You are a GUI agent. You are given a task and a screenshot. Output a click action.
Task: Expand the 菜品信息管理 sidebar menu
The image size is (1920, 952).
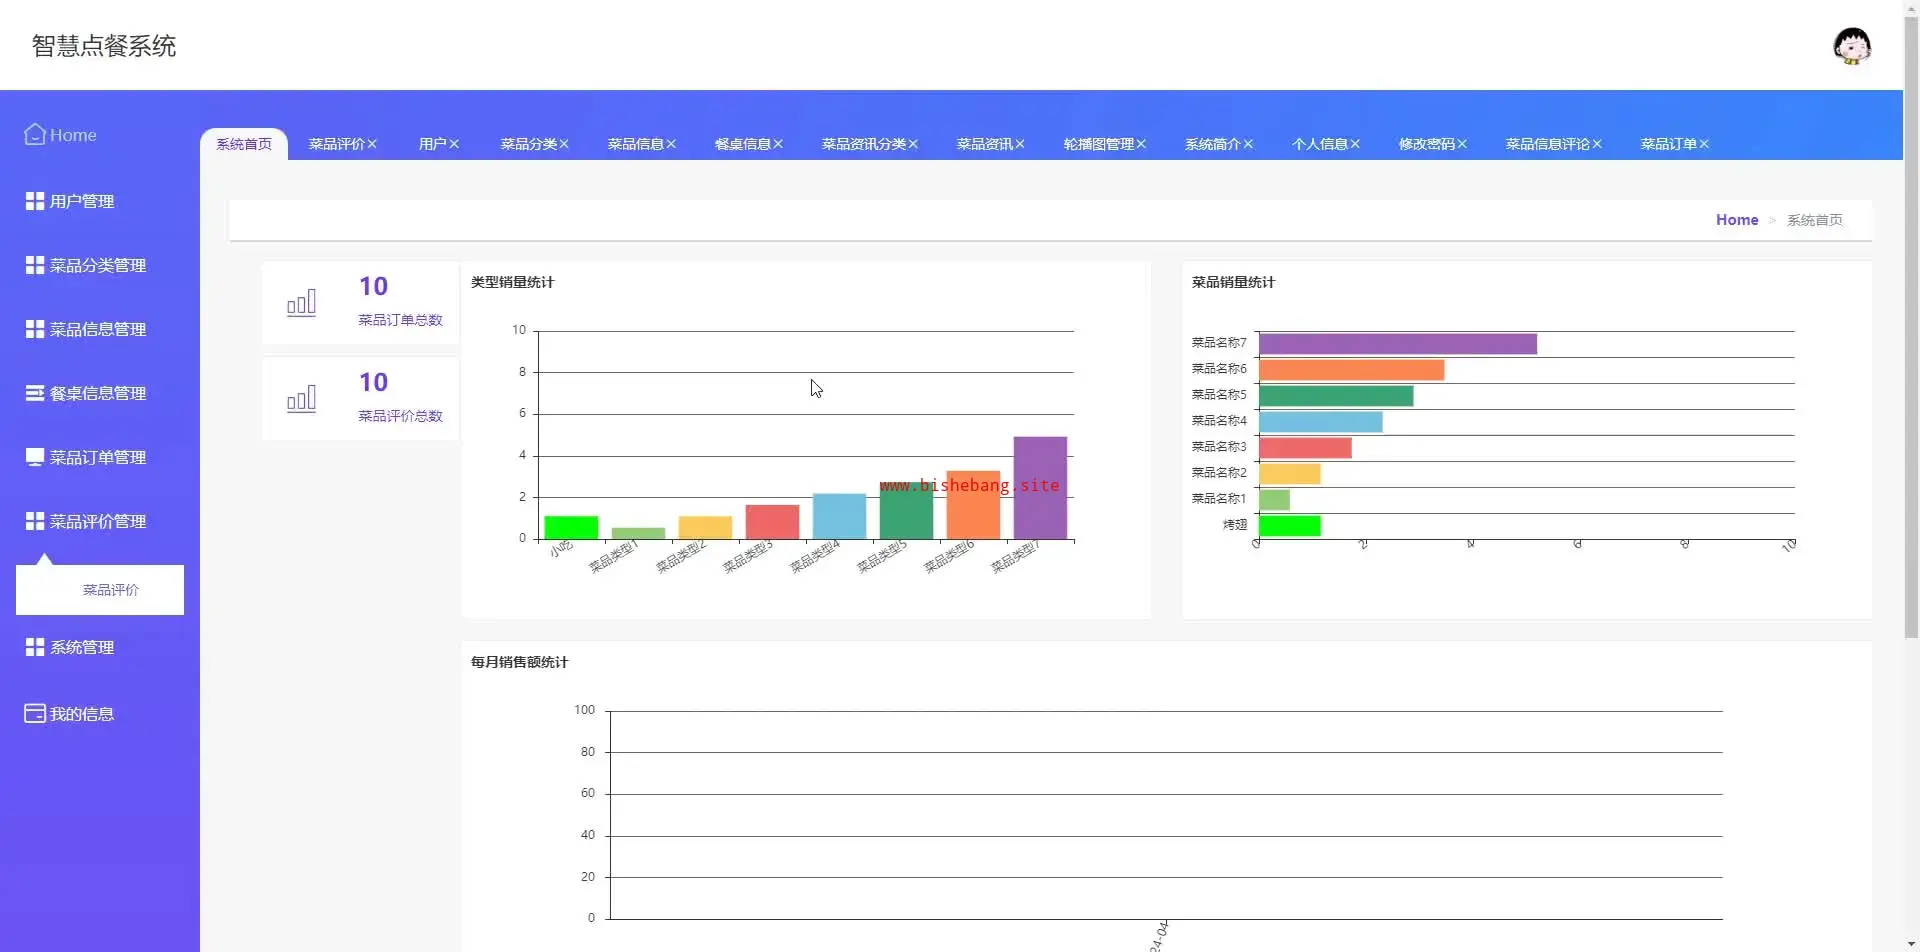click(100, 329)
